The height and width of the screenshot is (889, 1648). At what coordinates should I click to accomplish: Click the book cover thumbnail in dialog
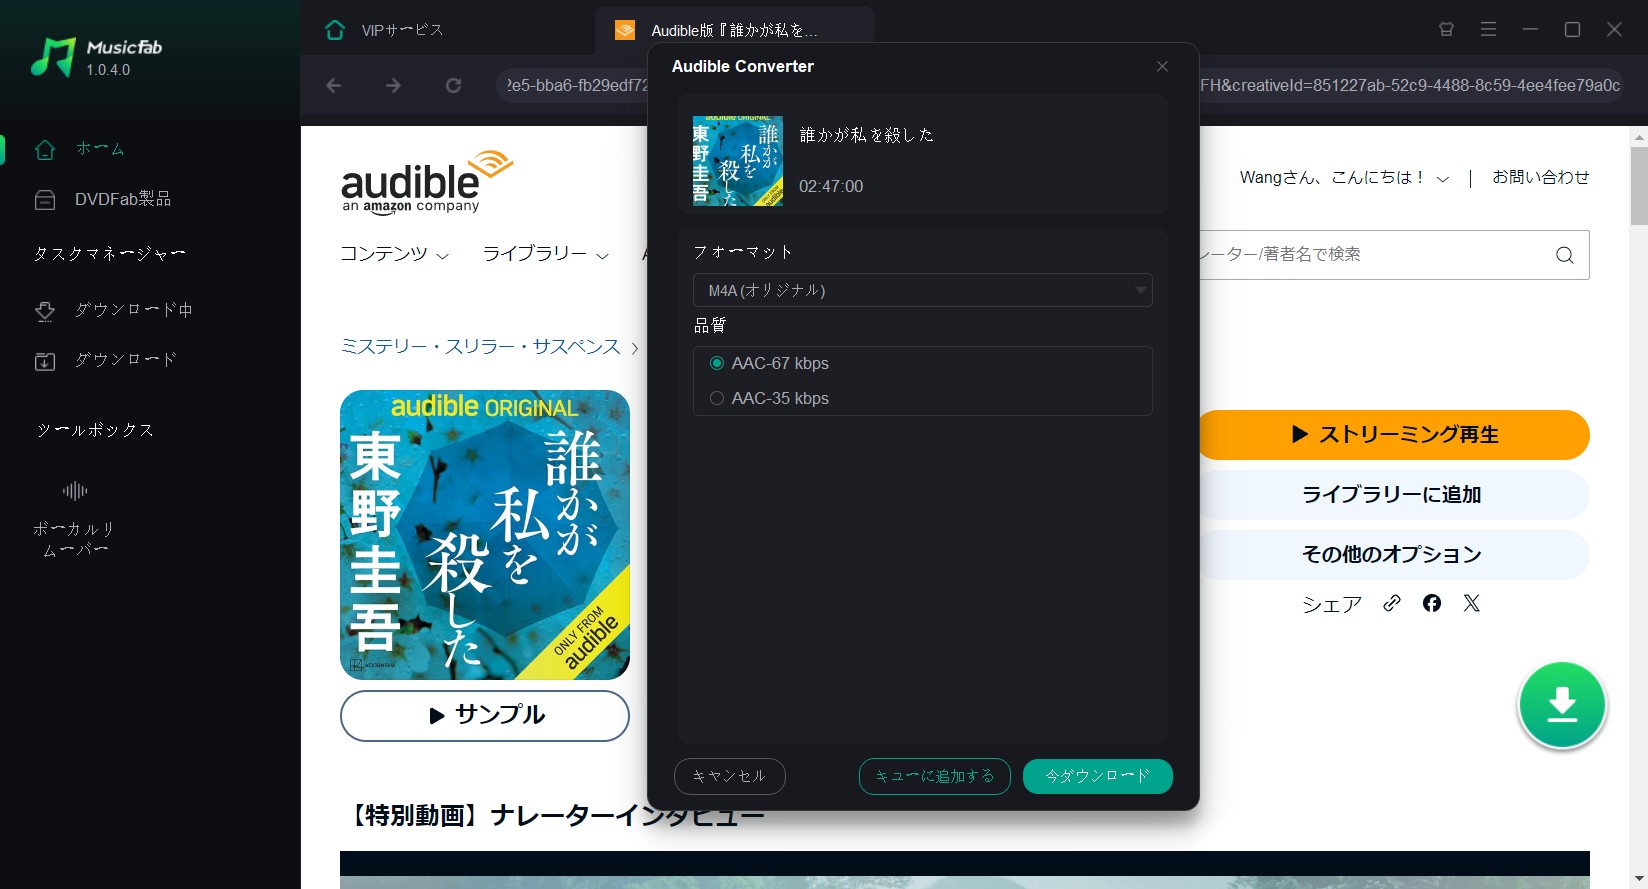(x=738, y=161)
